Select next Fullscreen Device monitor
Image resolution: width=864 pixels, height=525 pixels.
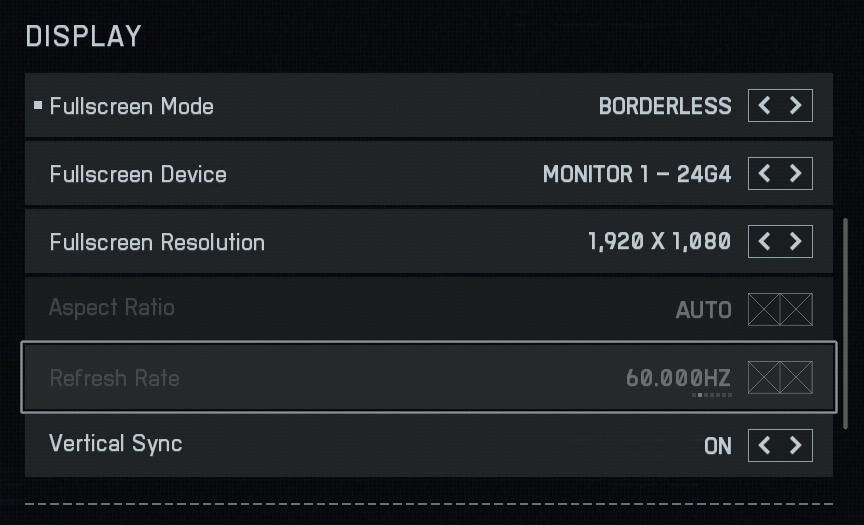click(x=796, y=173)
